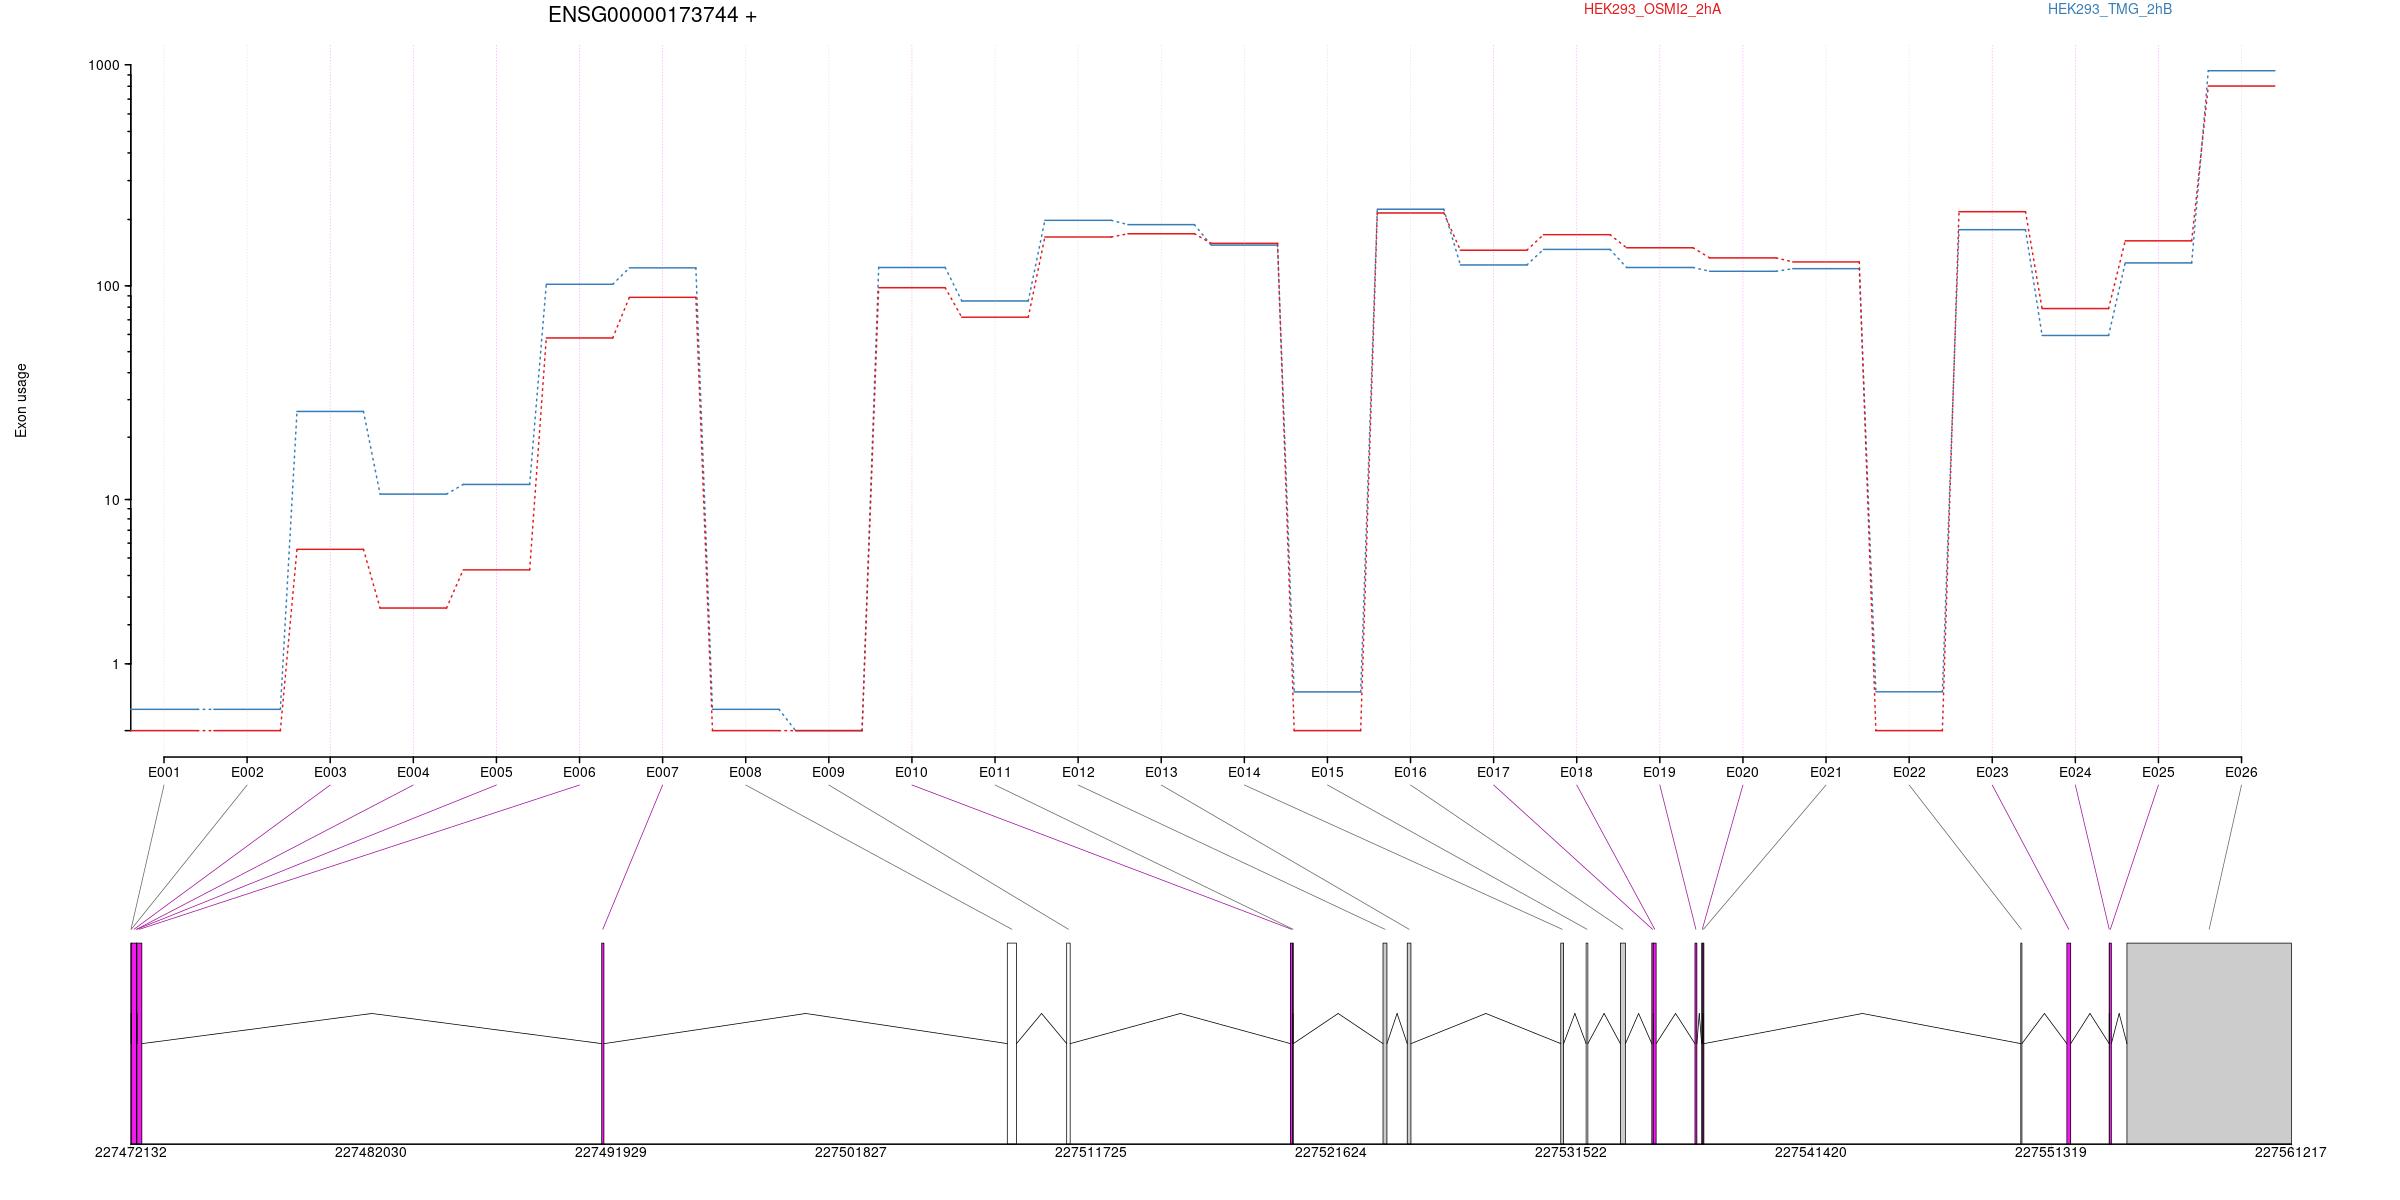Click exon label E015
This screenshot has height=1200, width=2400.
(x=1327, y=772)
